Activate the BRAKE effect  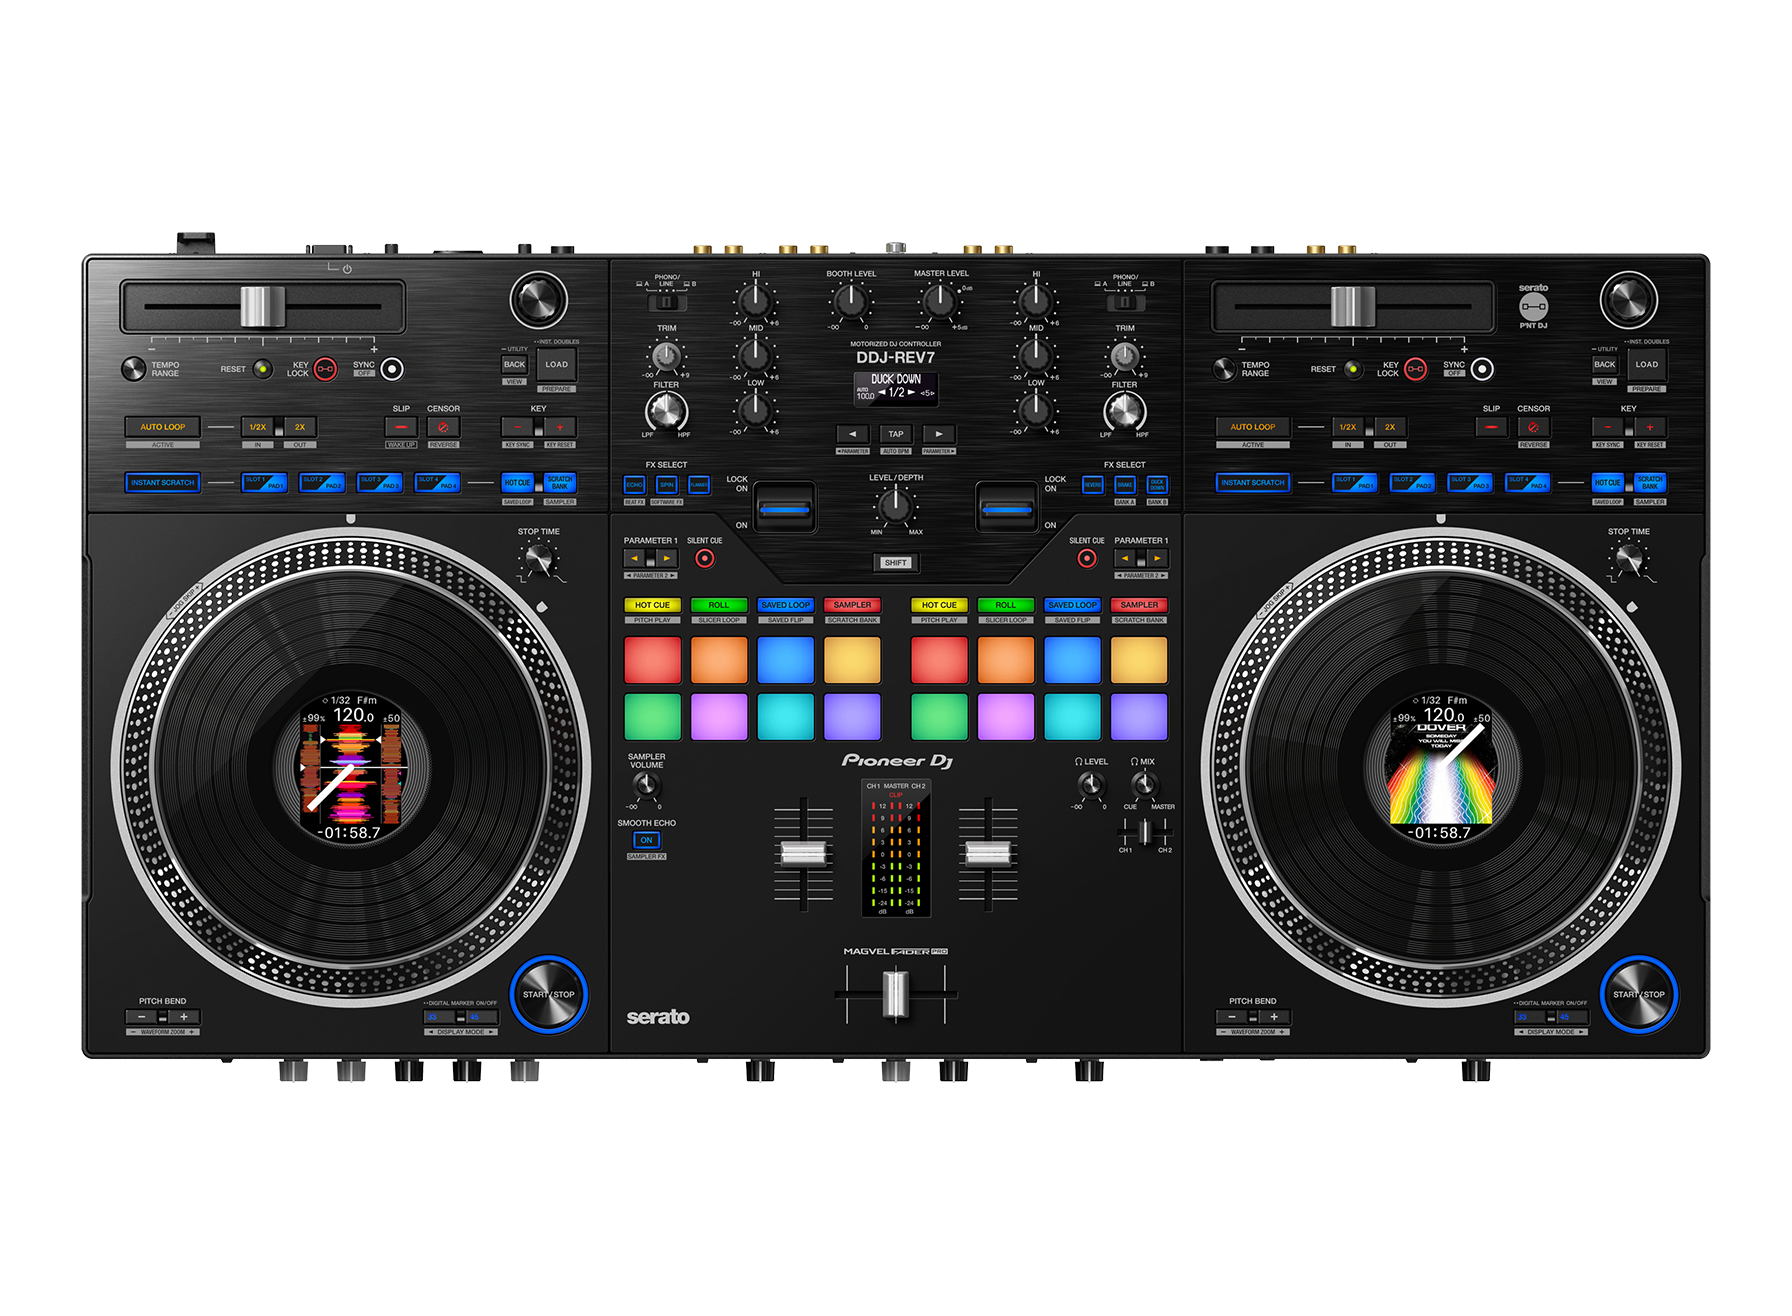coord(1125,485)
